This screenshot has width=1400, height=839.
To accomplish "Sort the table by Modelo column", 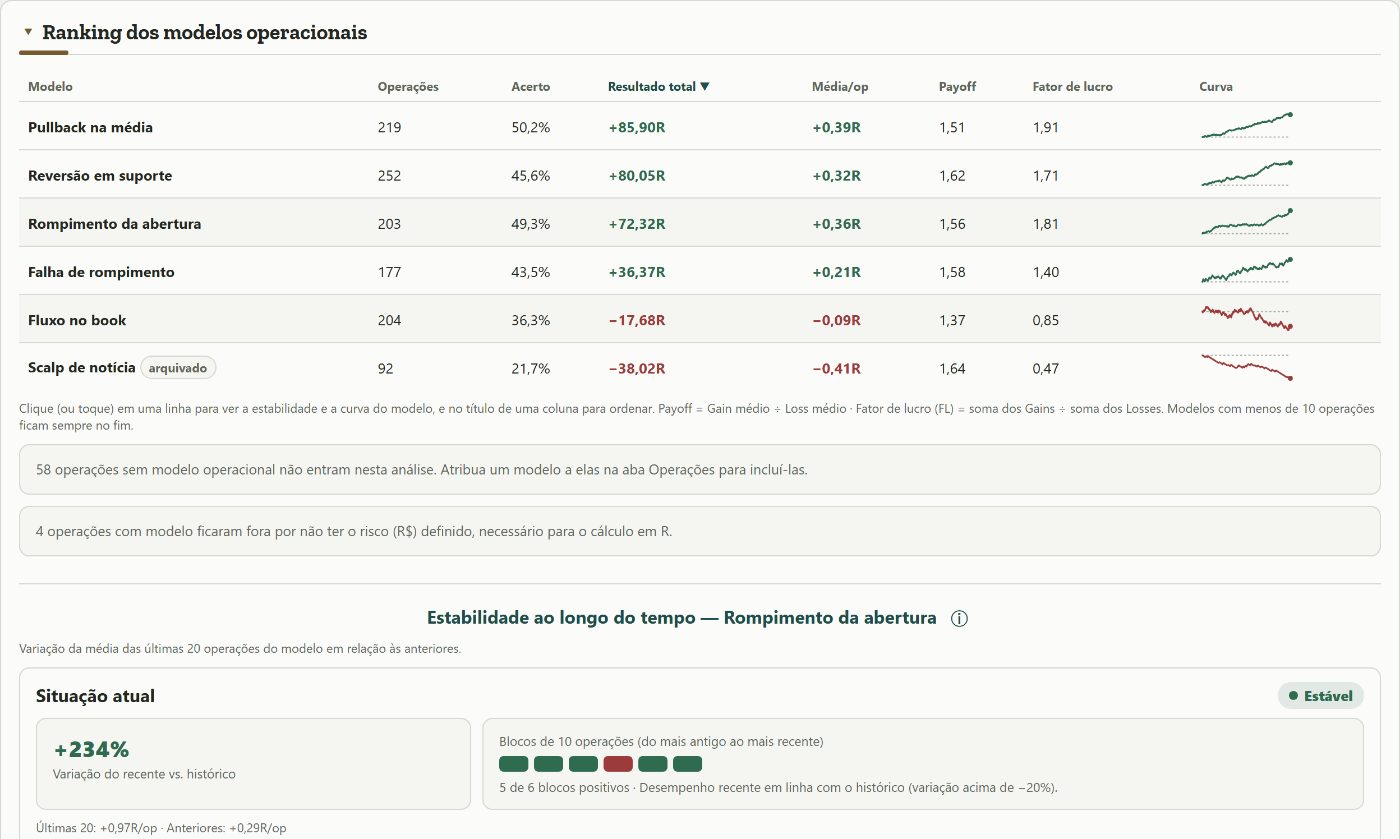I will (x=50, y=87).
